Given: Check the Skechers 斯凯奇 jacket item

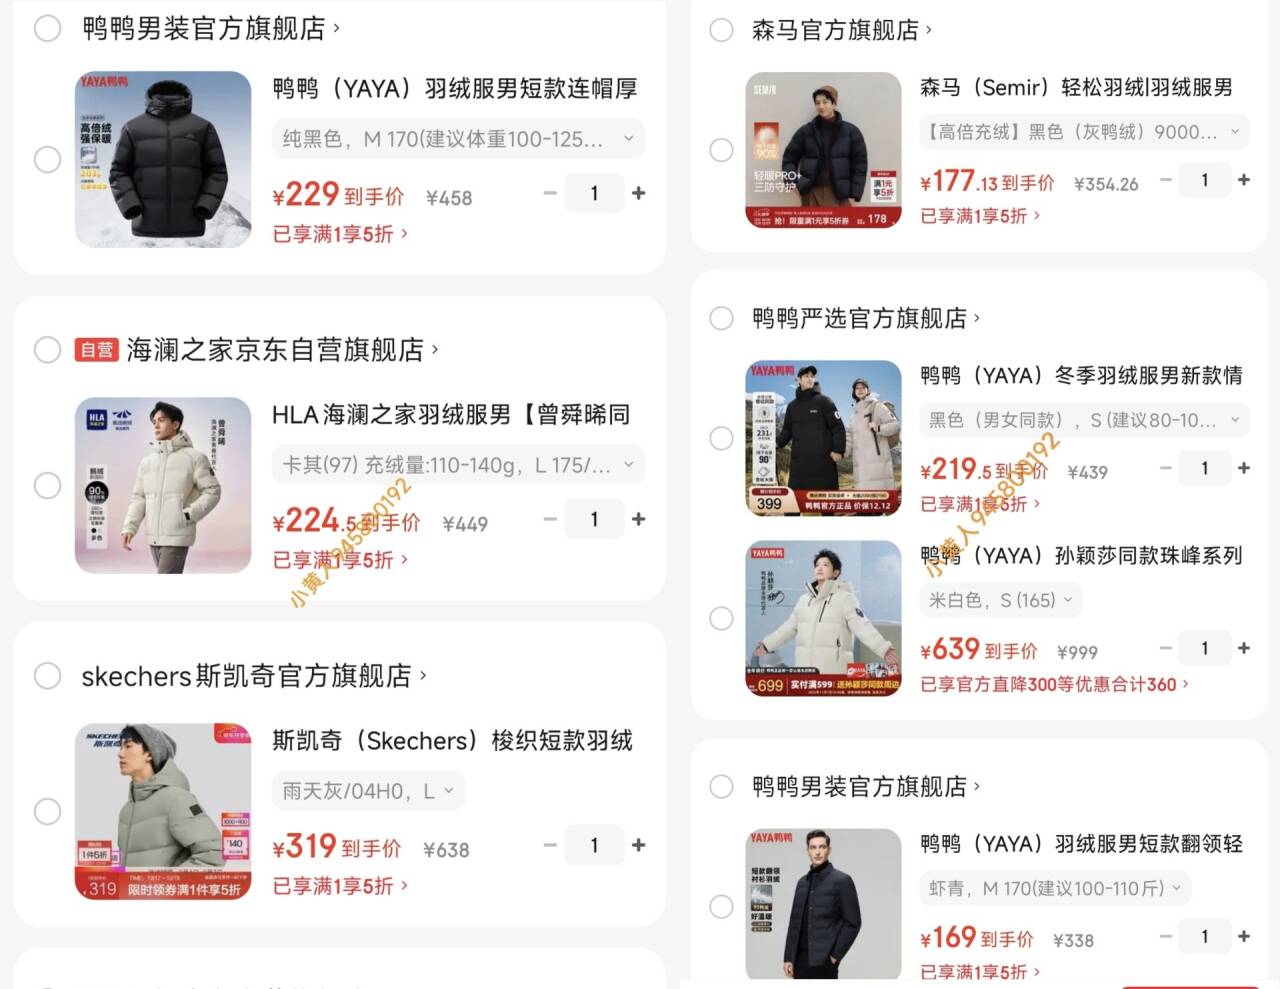Looking at the screenshot, I should (47, 811).
